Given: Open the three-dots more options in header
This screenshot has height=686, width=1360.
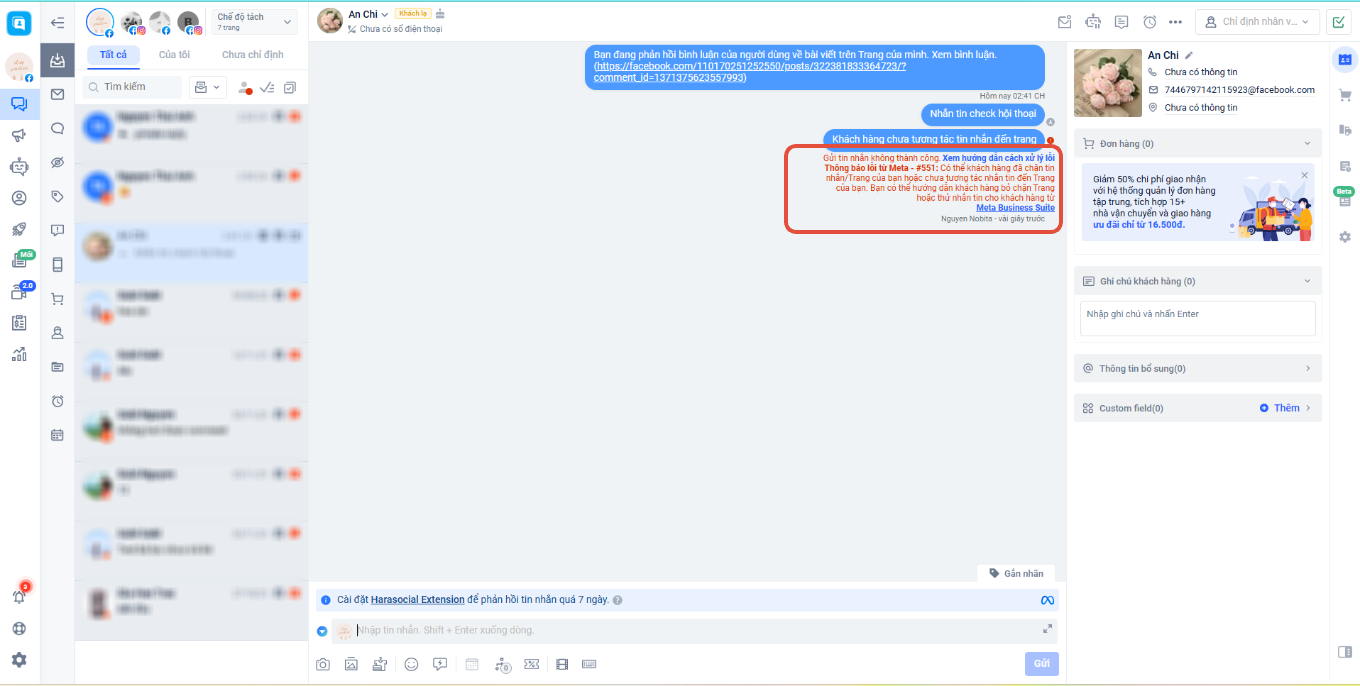Looking at the screenshot, I should click(x=1175, y=21).
